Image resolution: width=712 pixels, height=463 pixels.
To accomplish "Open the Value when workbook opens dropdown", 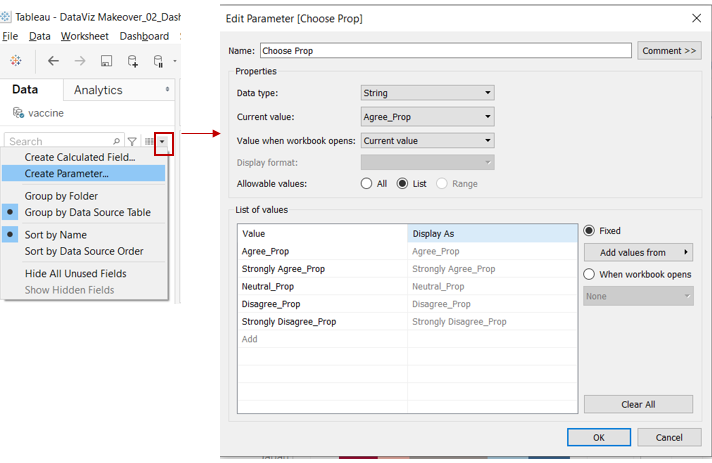I will tap(427, 141).
